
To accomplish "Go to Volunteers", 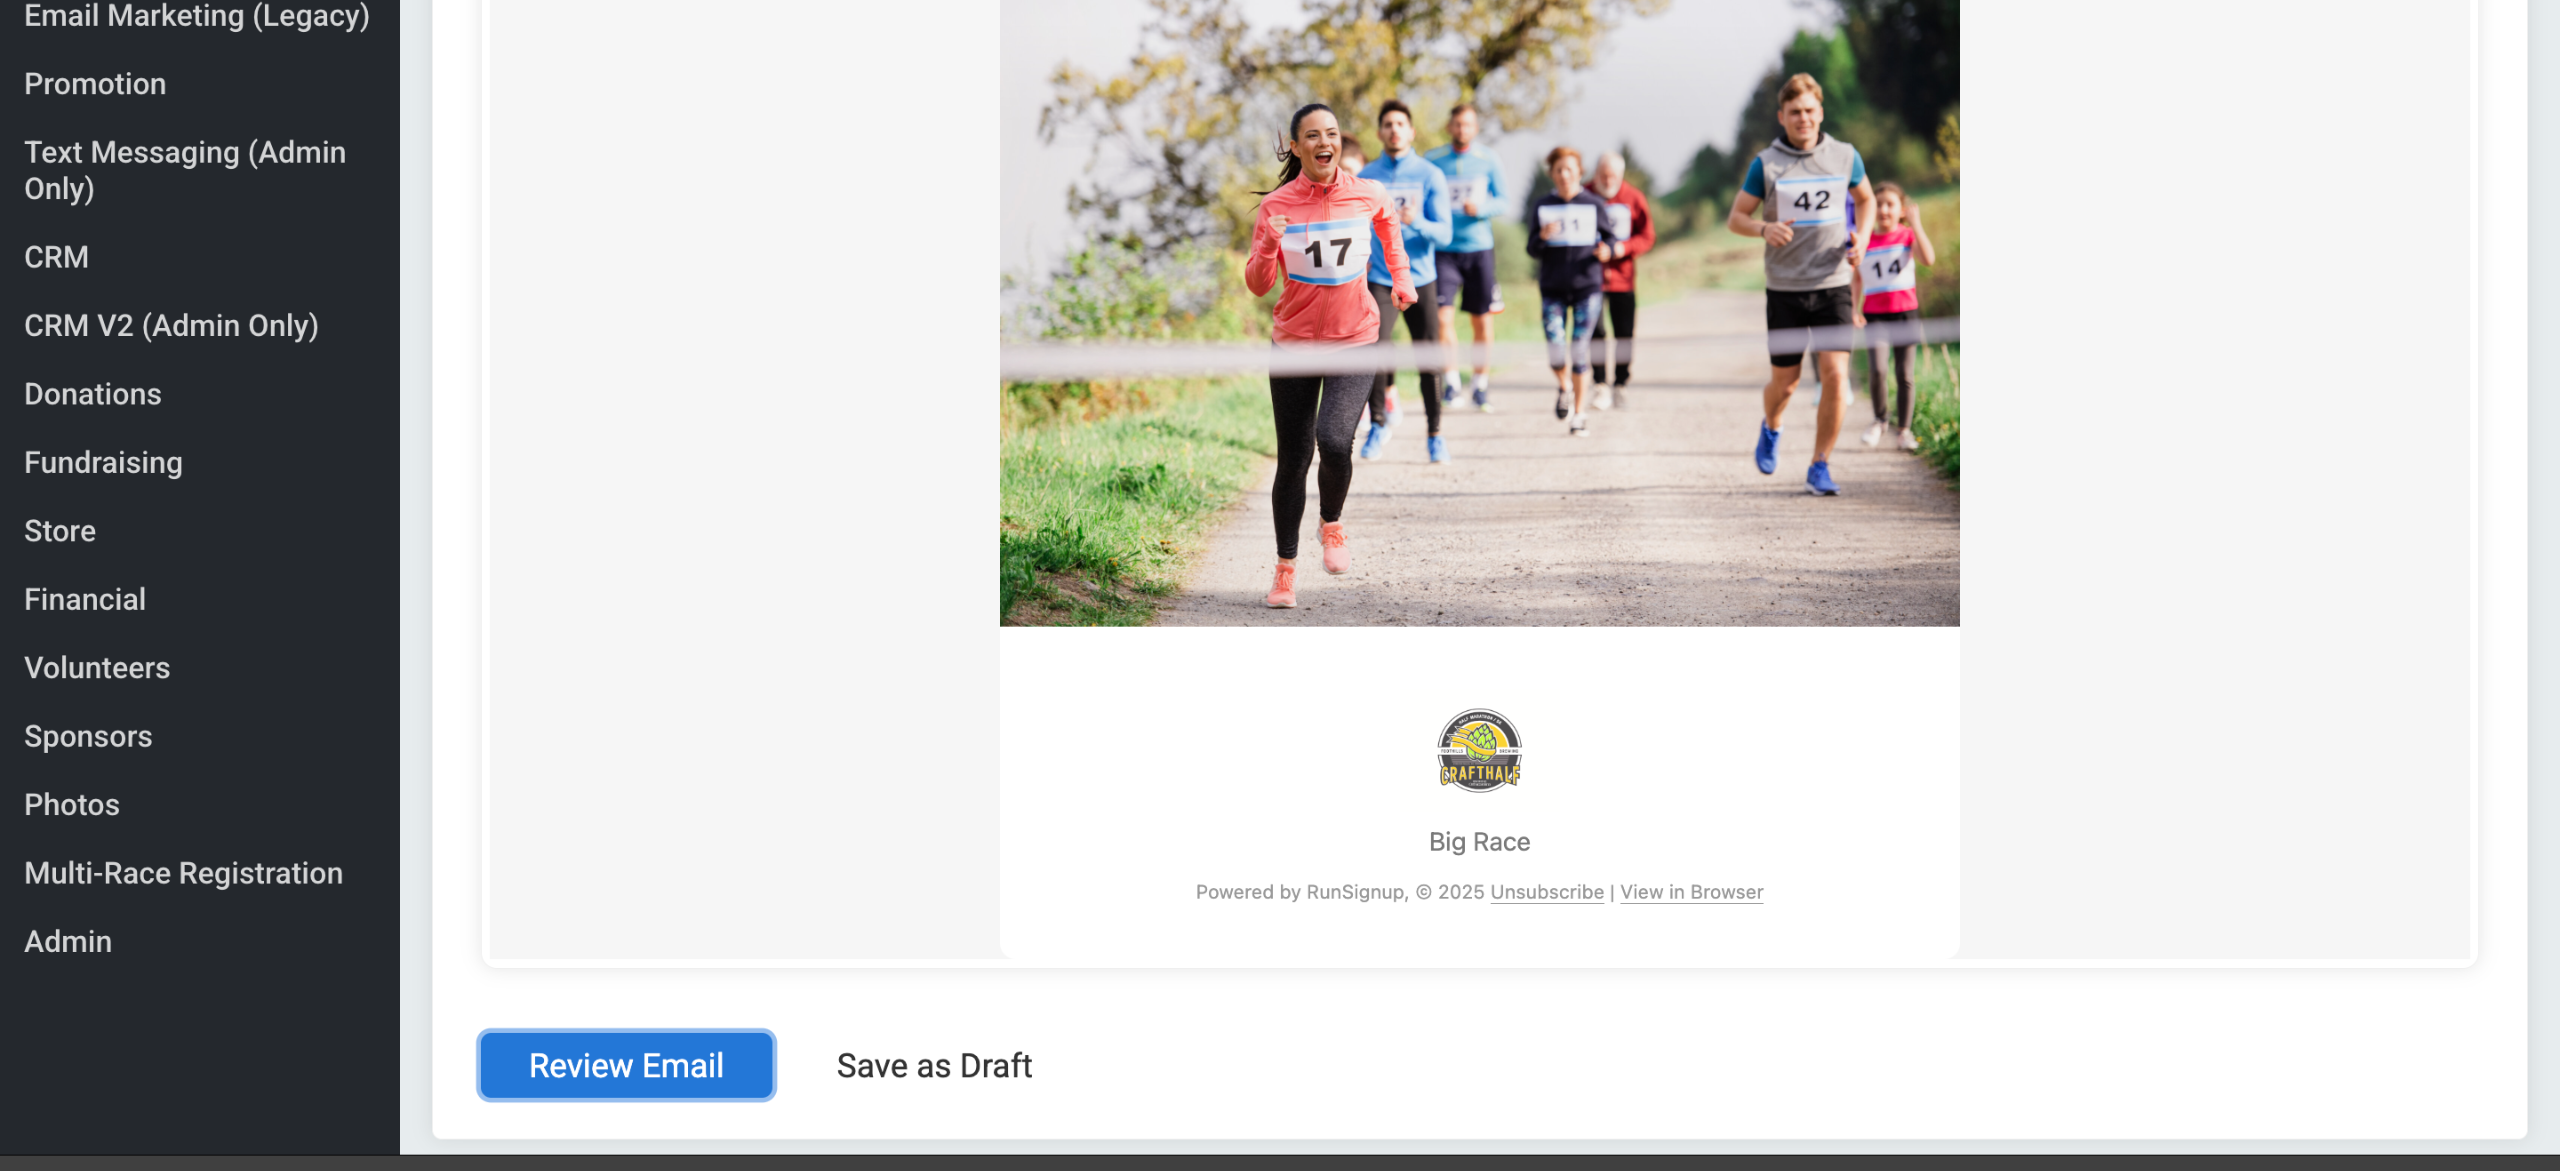I will click(97, 668).
